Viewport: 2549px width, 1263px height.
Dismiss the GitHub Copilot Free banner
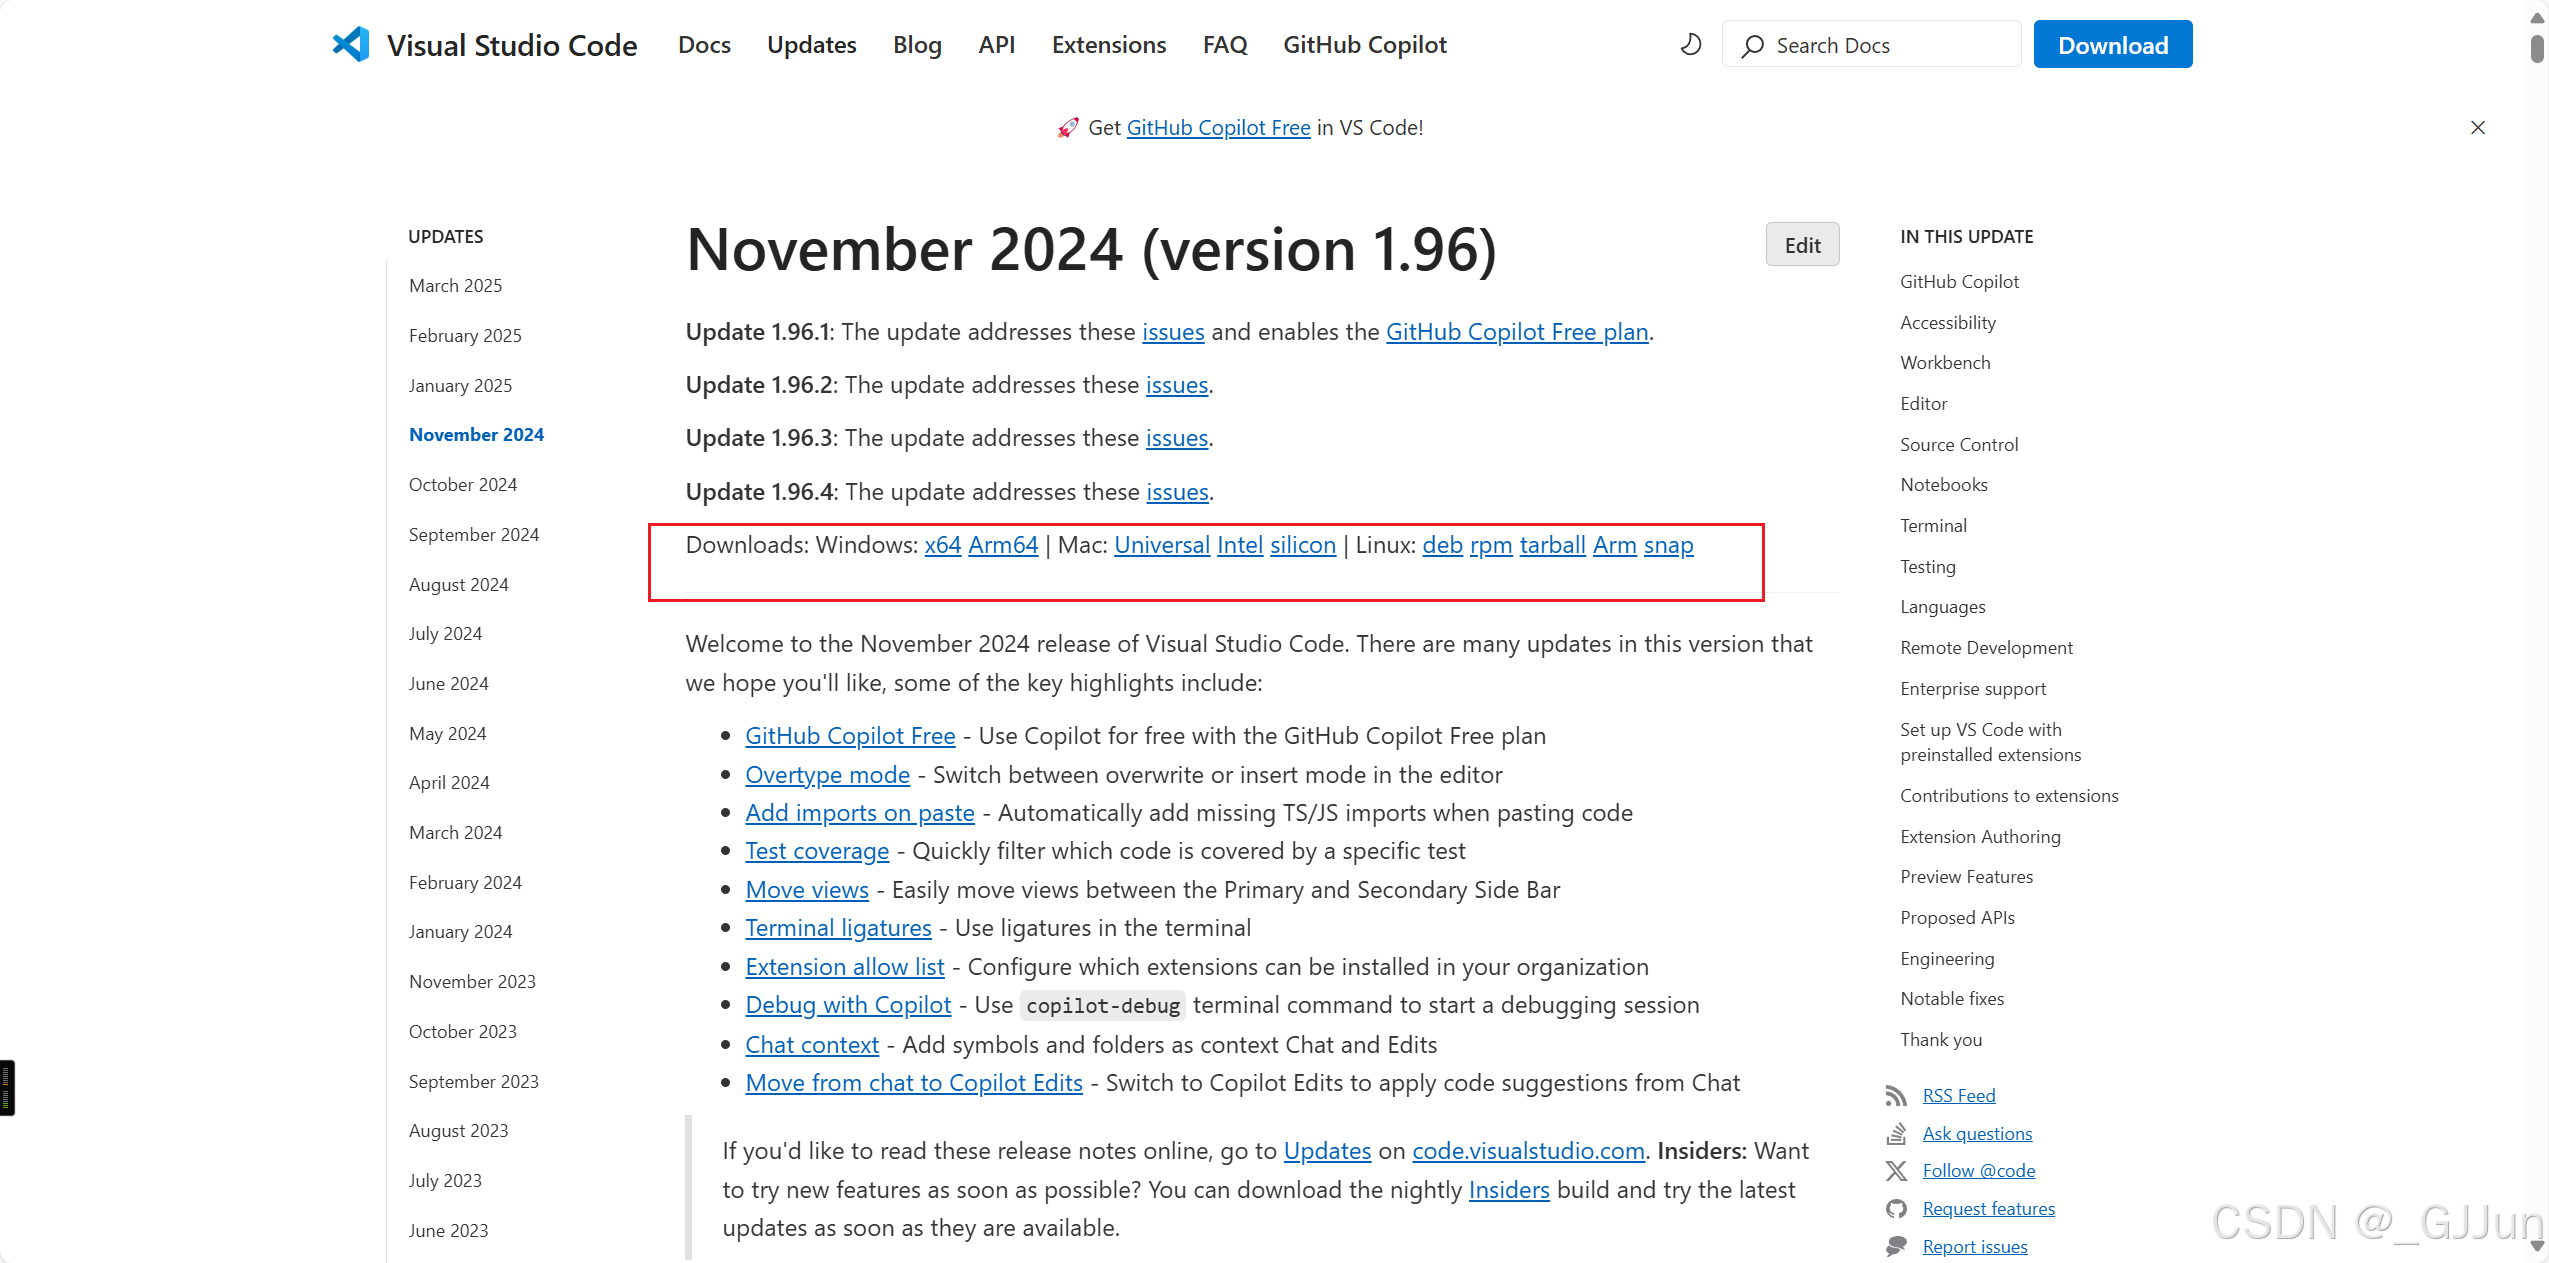(2478, 127)
